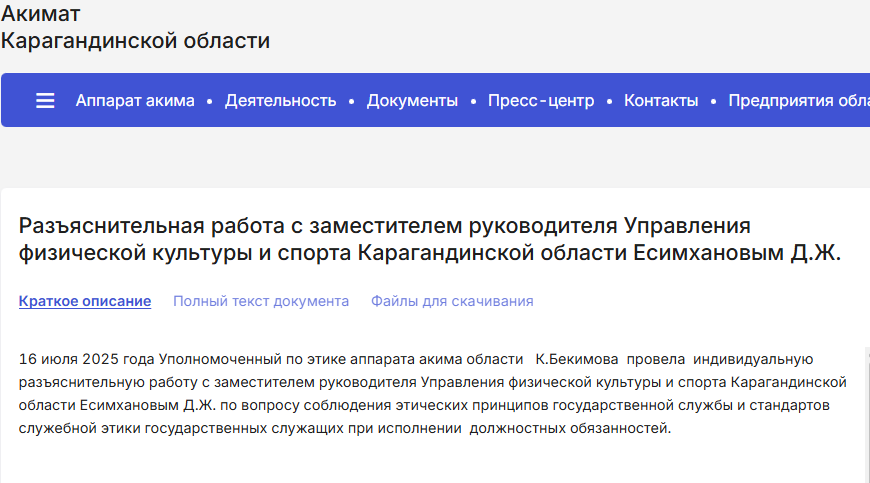
Task: Open the Полный текст документа tab
Action: pos(261,301)
